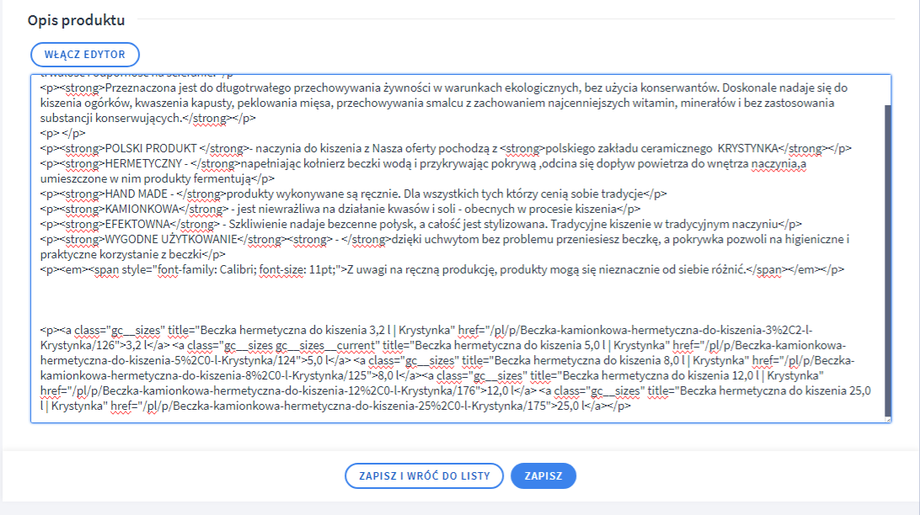The width and height of the screenshot is (920, 515).
Task: Click the 'Opis produktu' heading
Action: [x=76, y=20]
